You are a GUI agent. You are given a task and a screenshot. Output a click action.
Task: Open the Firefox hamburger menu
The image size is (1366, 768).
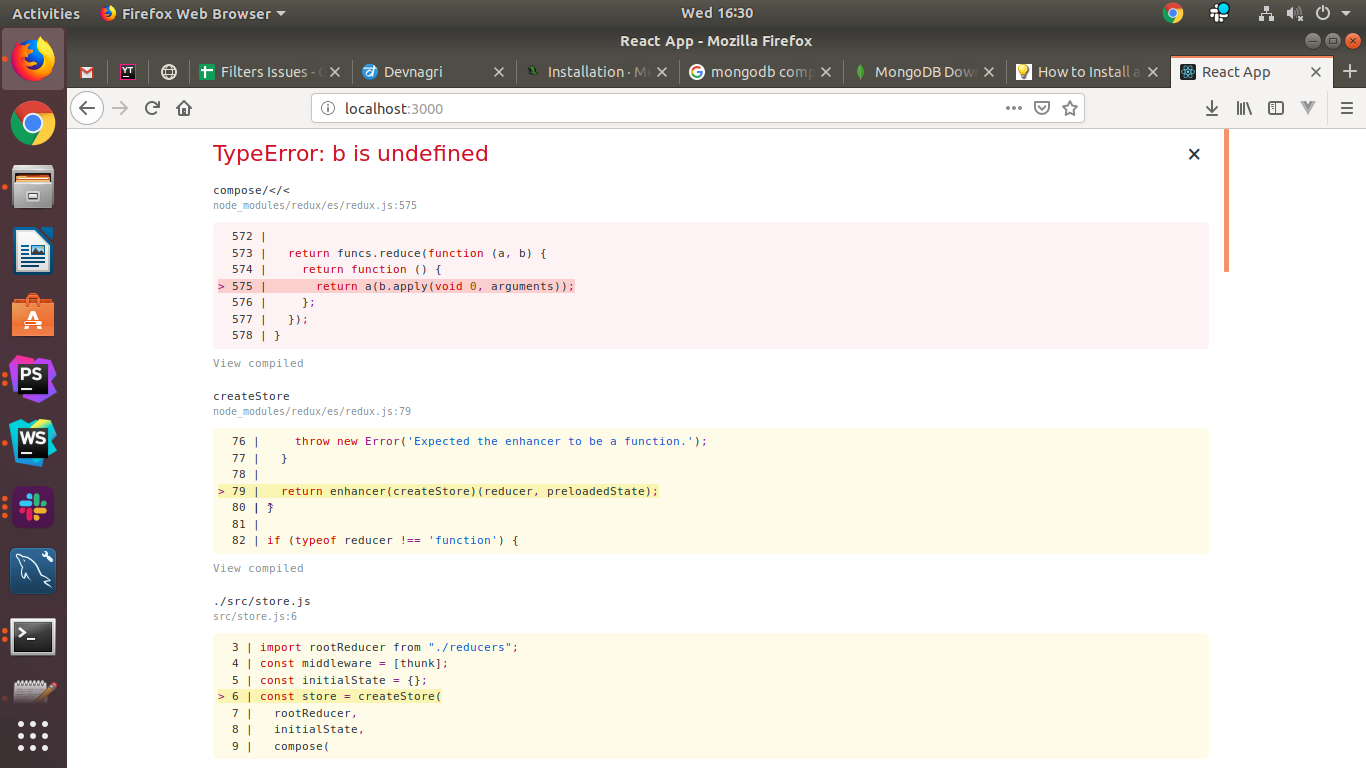[x=1347, y=108]
